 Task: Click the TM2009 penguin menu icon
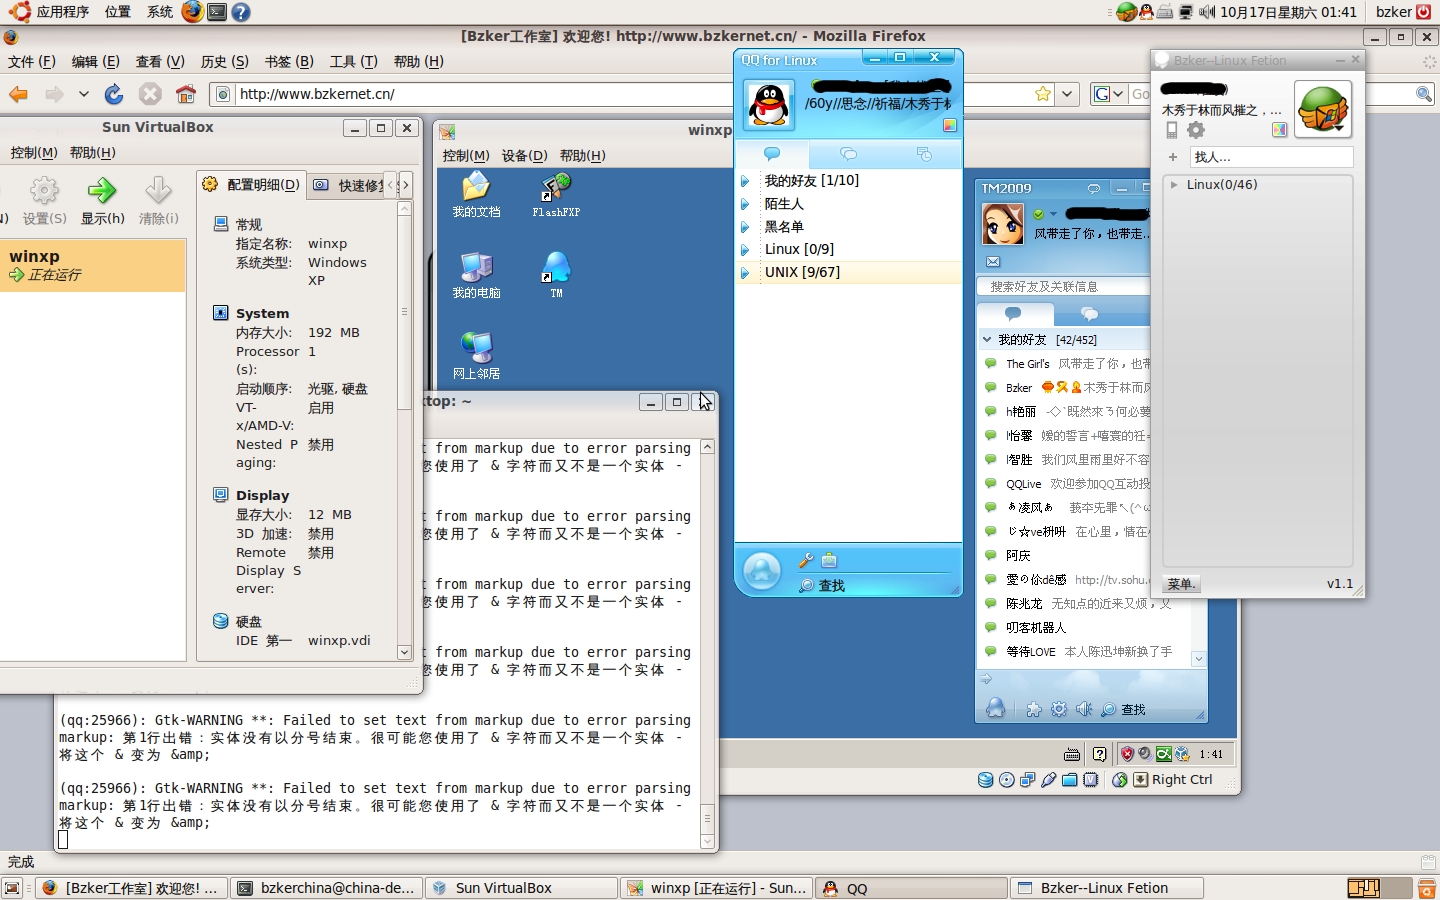pos(996,708)
